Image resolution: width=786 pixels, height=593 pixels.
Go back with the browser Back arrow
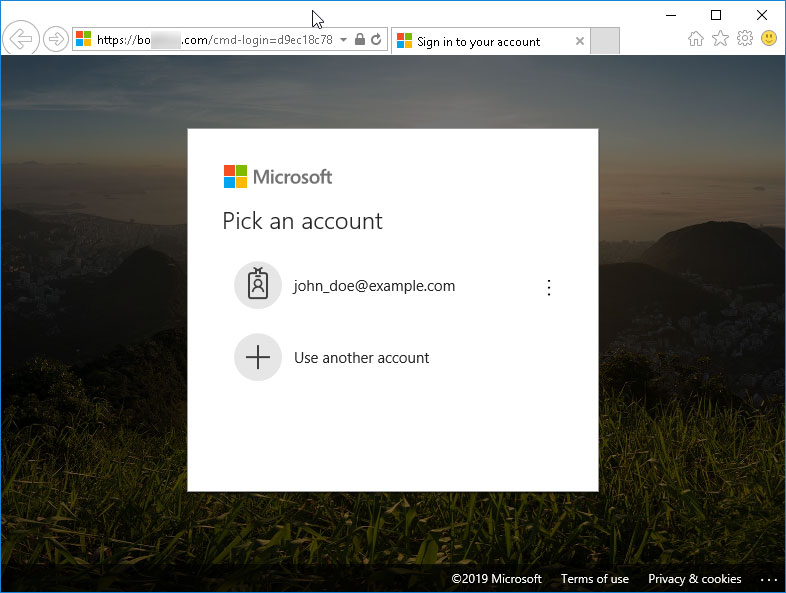pos(21,38)
